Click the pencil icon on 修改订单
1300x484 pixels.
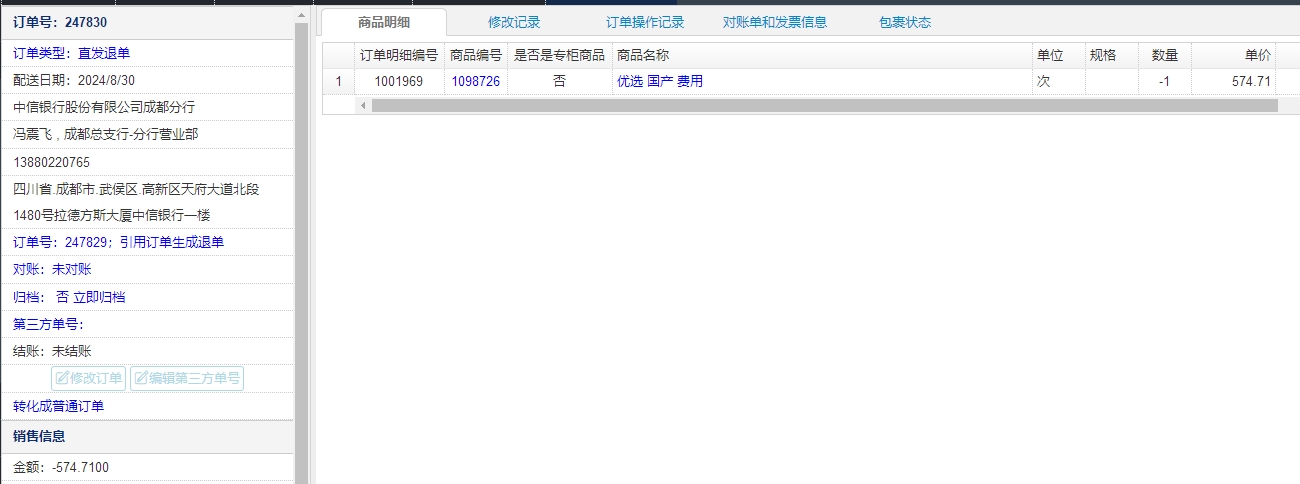62,378
